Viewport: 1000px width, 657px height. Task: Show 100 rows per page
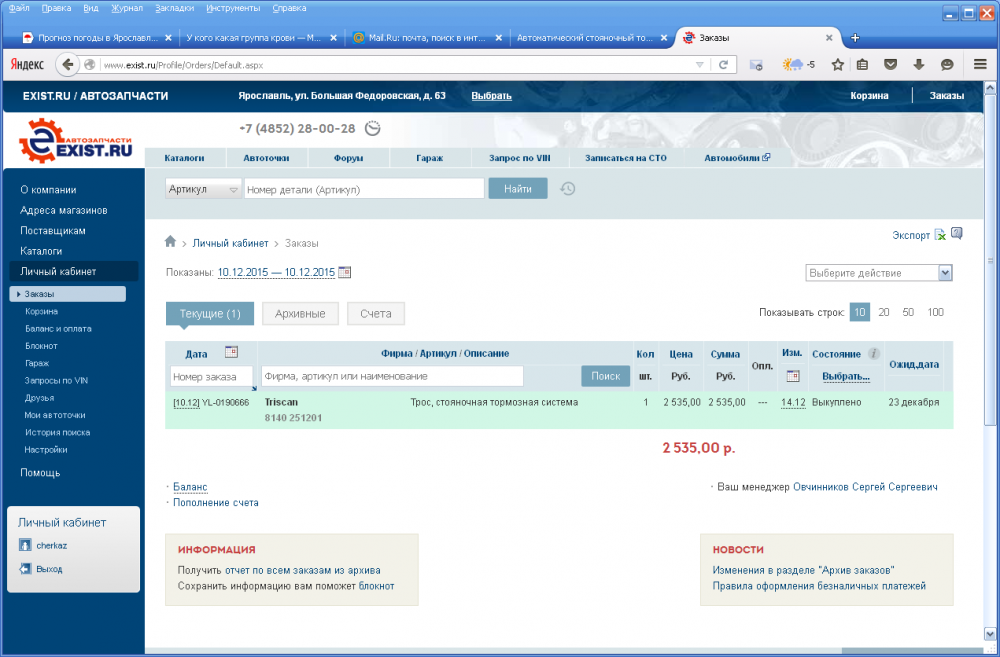pyautogui.click(x=936, y=312)
